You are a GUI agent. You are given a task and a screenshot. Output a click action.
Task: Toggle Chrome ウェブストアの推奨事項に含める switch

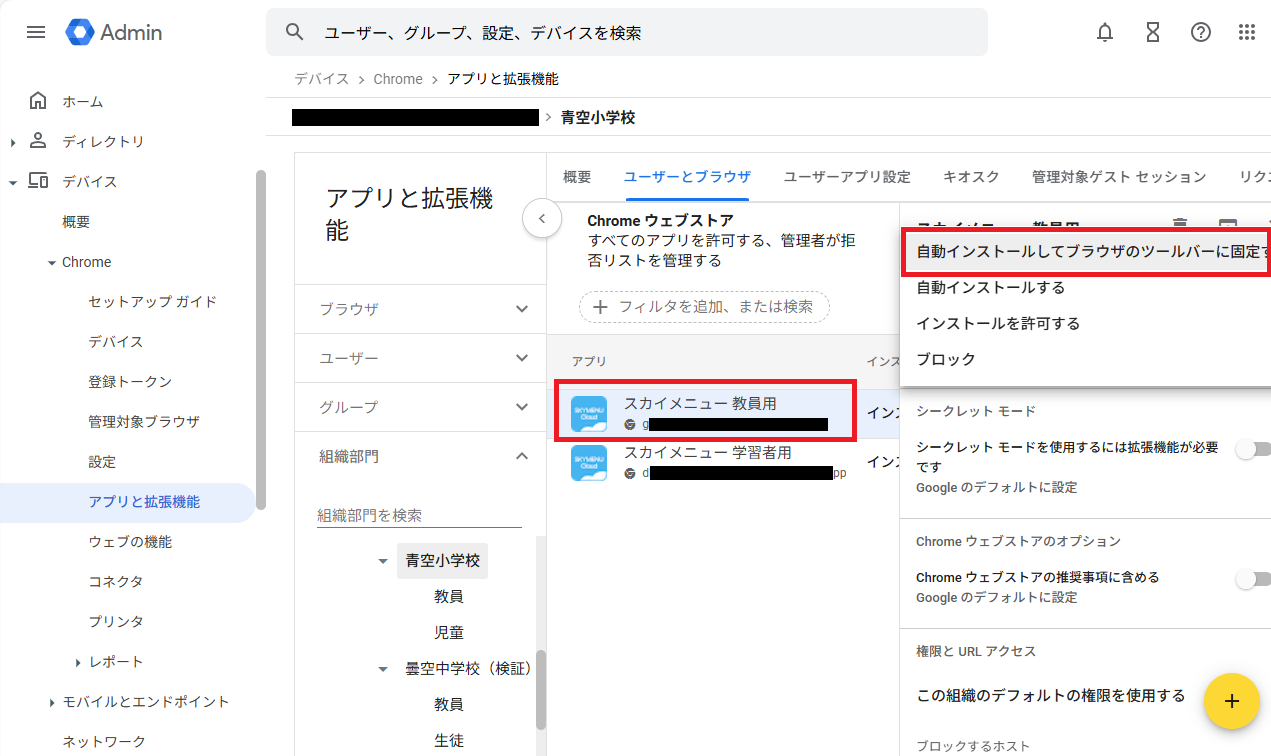point(1252,579)
